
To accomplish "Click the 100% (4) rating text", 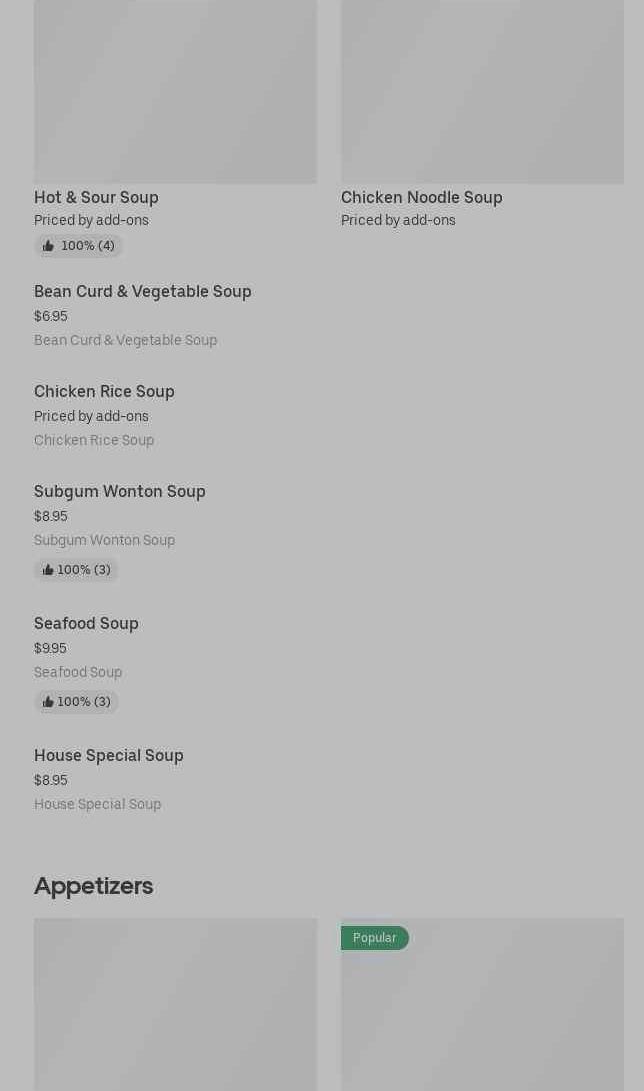I will point(88,246).
